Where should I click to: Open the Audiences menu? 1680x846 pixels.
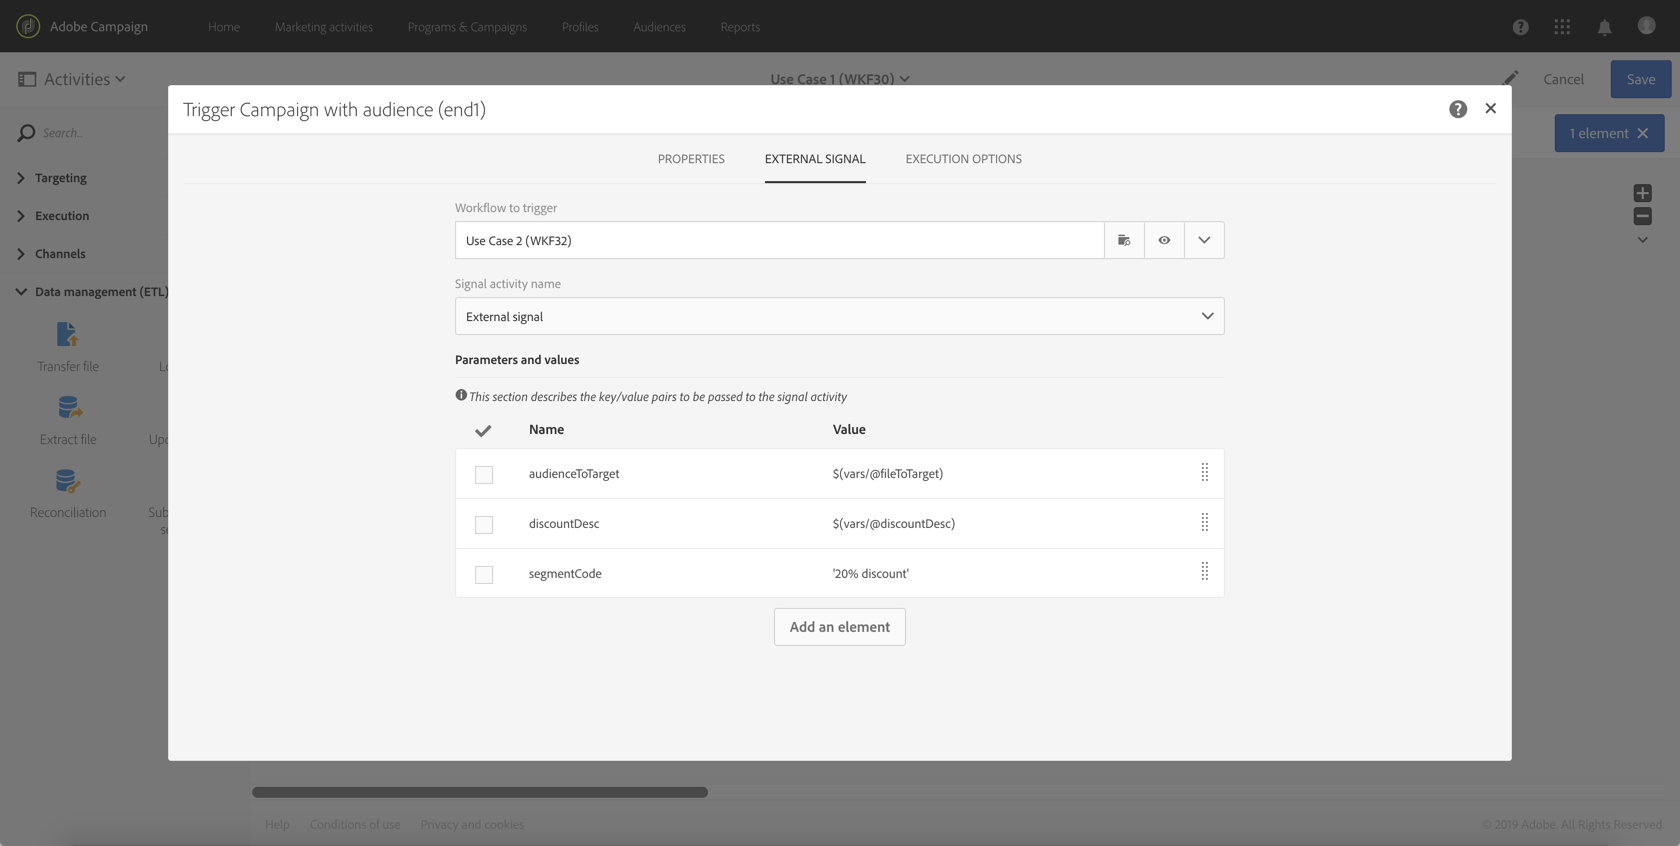pyautogui.click(x=659, y=27)
